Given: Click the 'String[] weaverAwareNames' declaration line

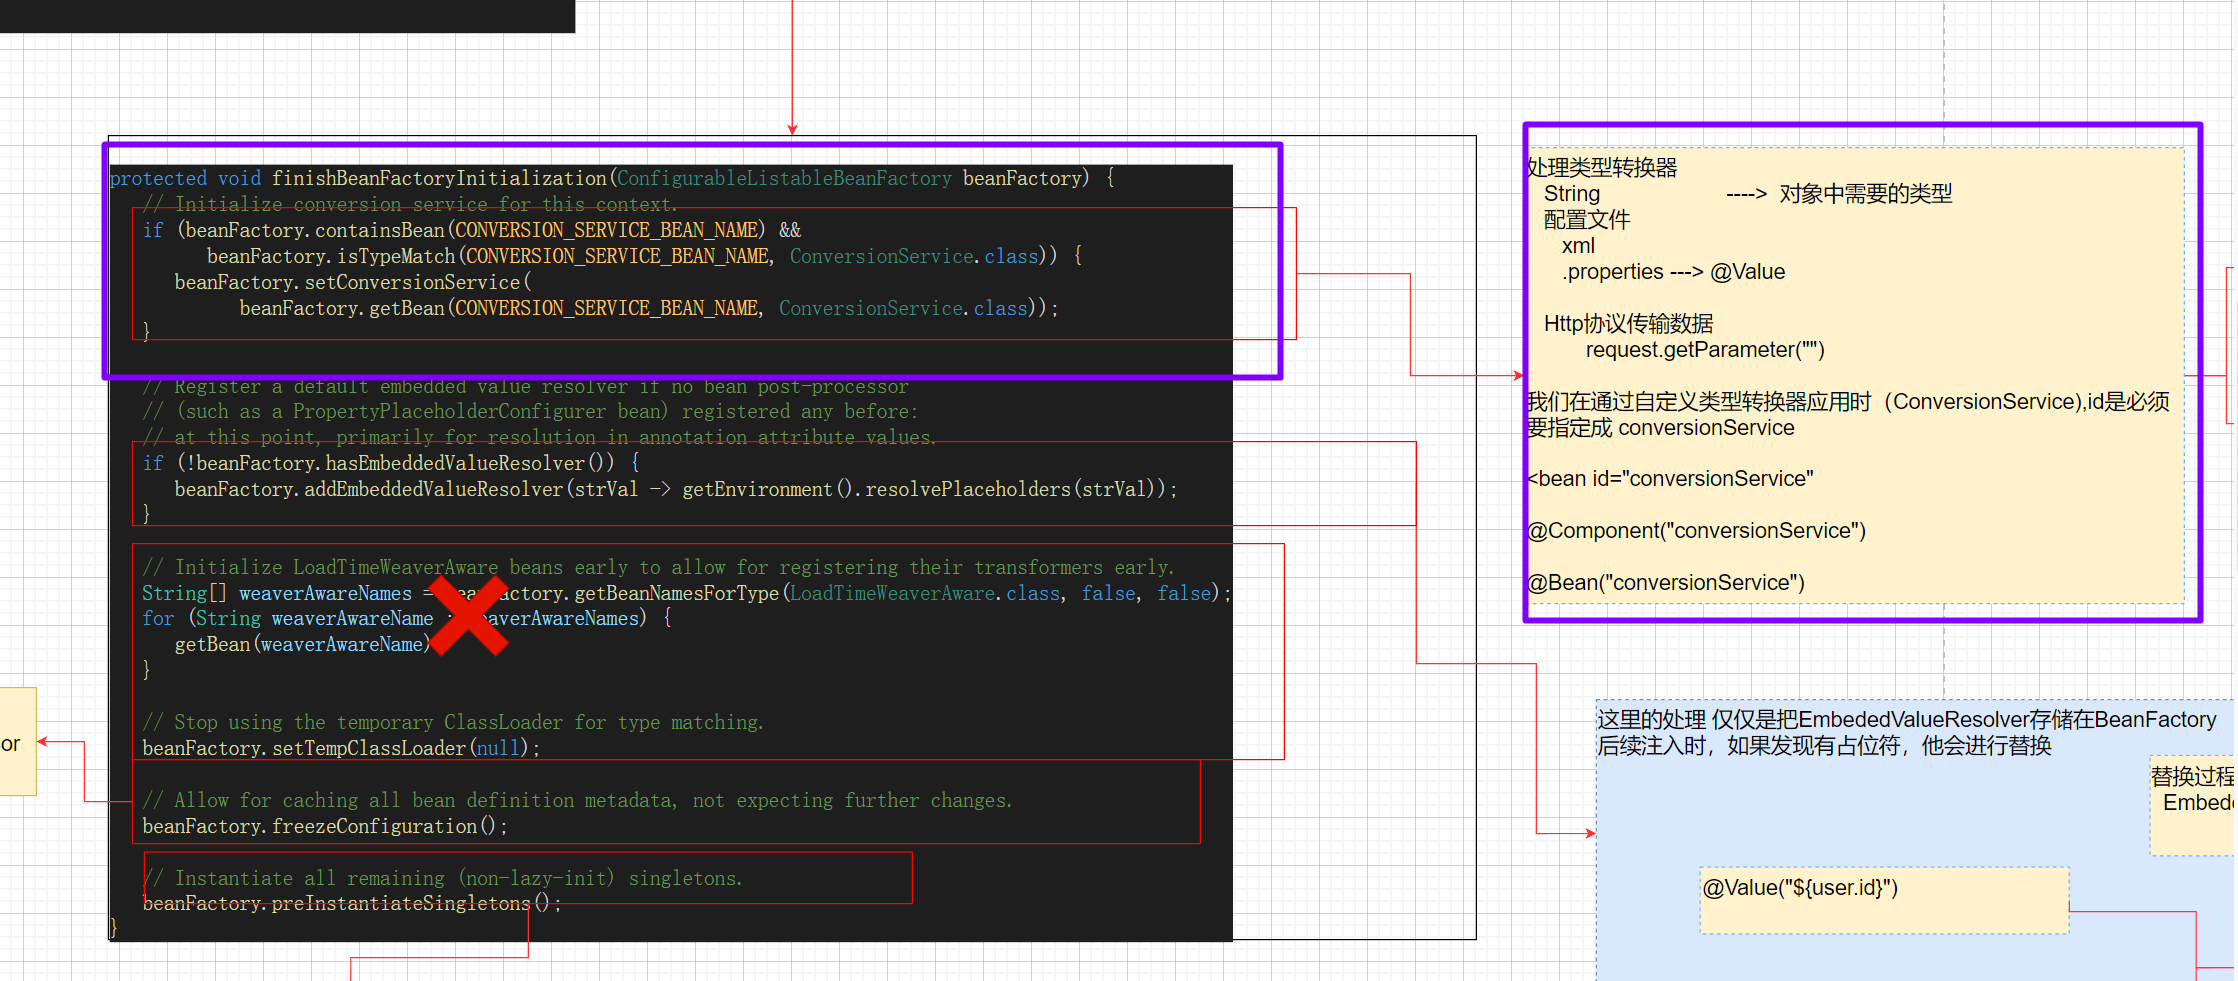Looking at the screenshot, I should click(x=686, y=593).
